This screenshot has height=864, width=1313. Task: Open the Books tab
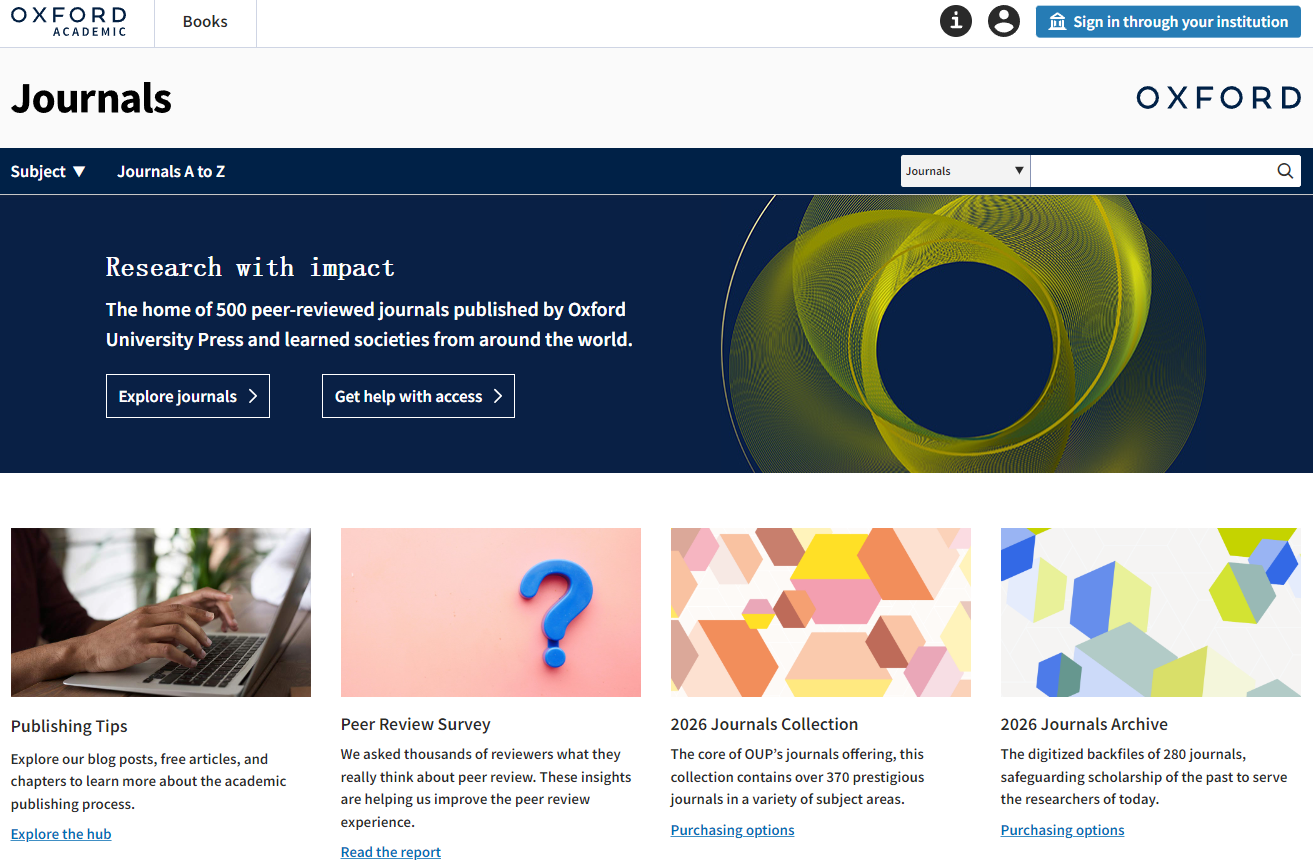tap(205, 22)
